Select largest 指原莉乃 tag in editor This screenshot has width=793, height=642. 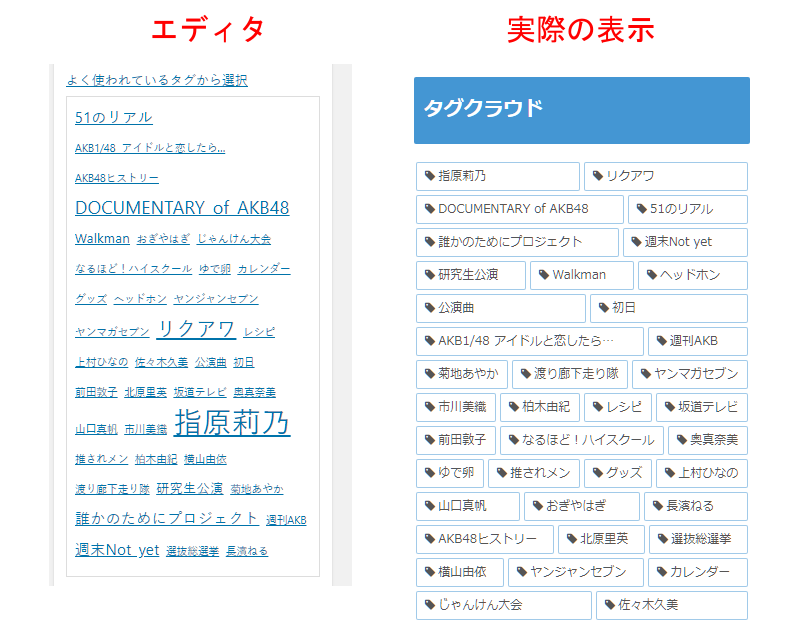click(233, 422)
